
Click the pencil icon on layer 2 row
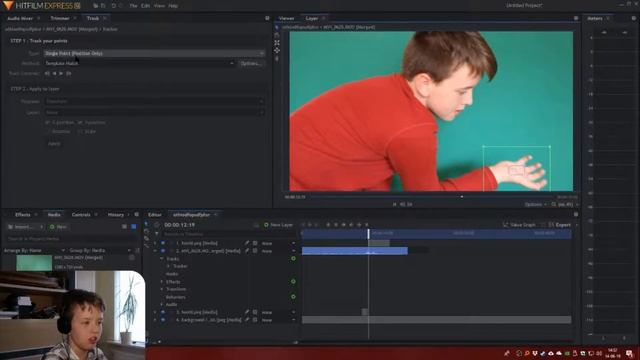[x=247, y=251]
